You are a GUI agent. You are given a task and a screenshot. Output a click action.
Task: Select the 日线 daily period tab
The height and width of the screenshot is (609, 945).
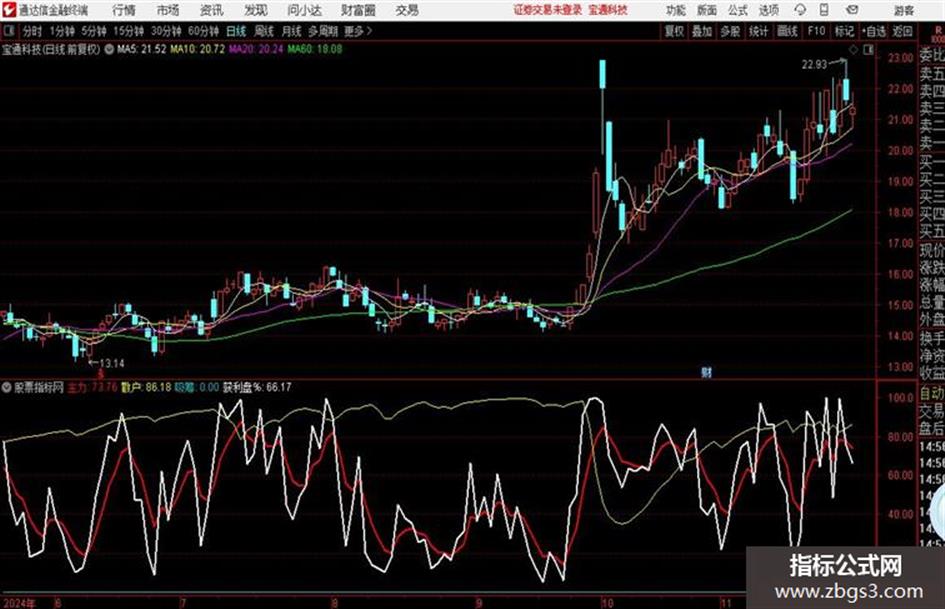[236, 31]
